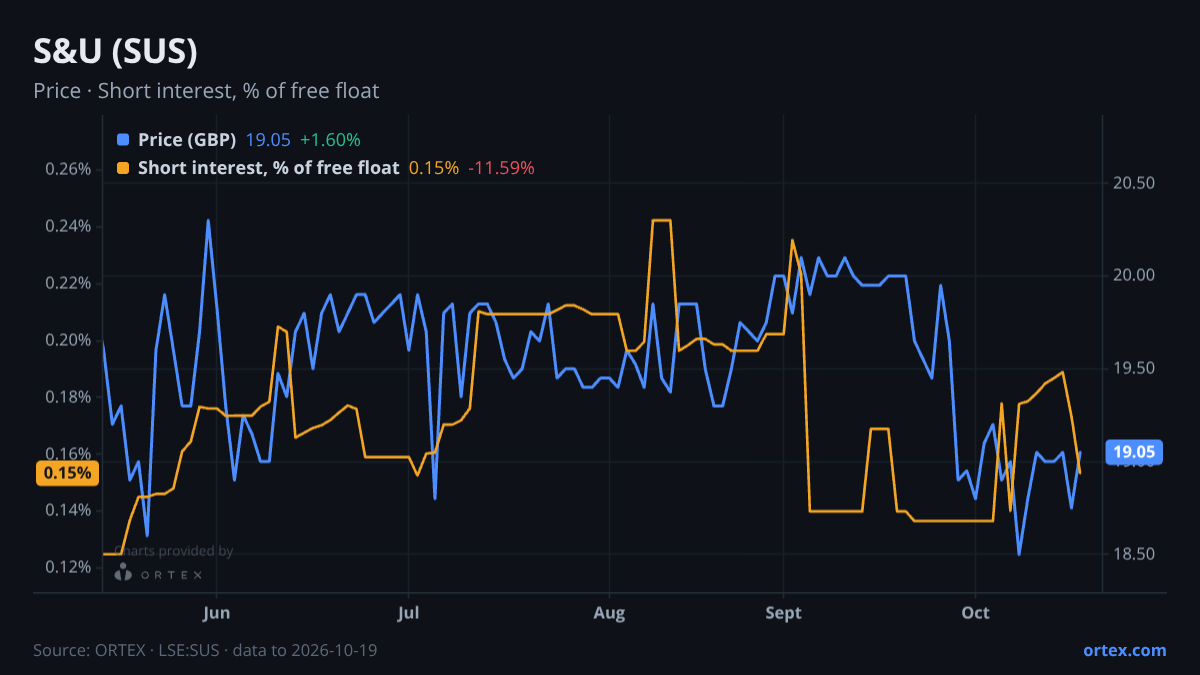Click the Jul x-axis label
Screen dimensions: 1200x675
407,613
